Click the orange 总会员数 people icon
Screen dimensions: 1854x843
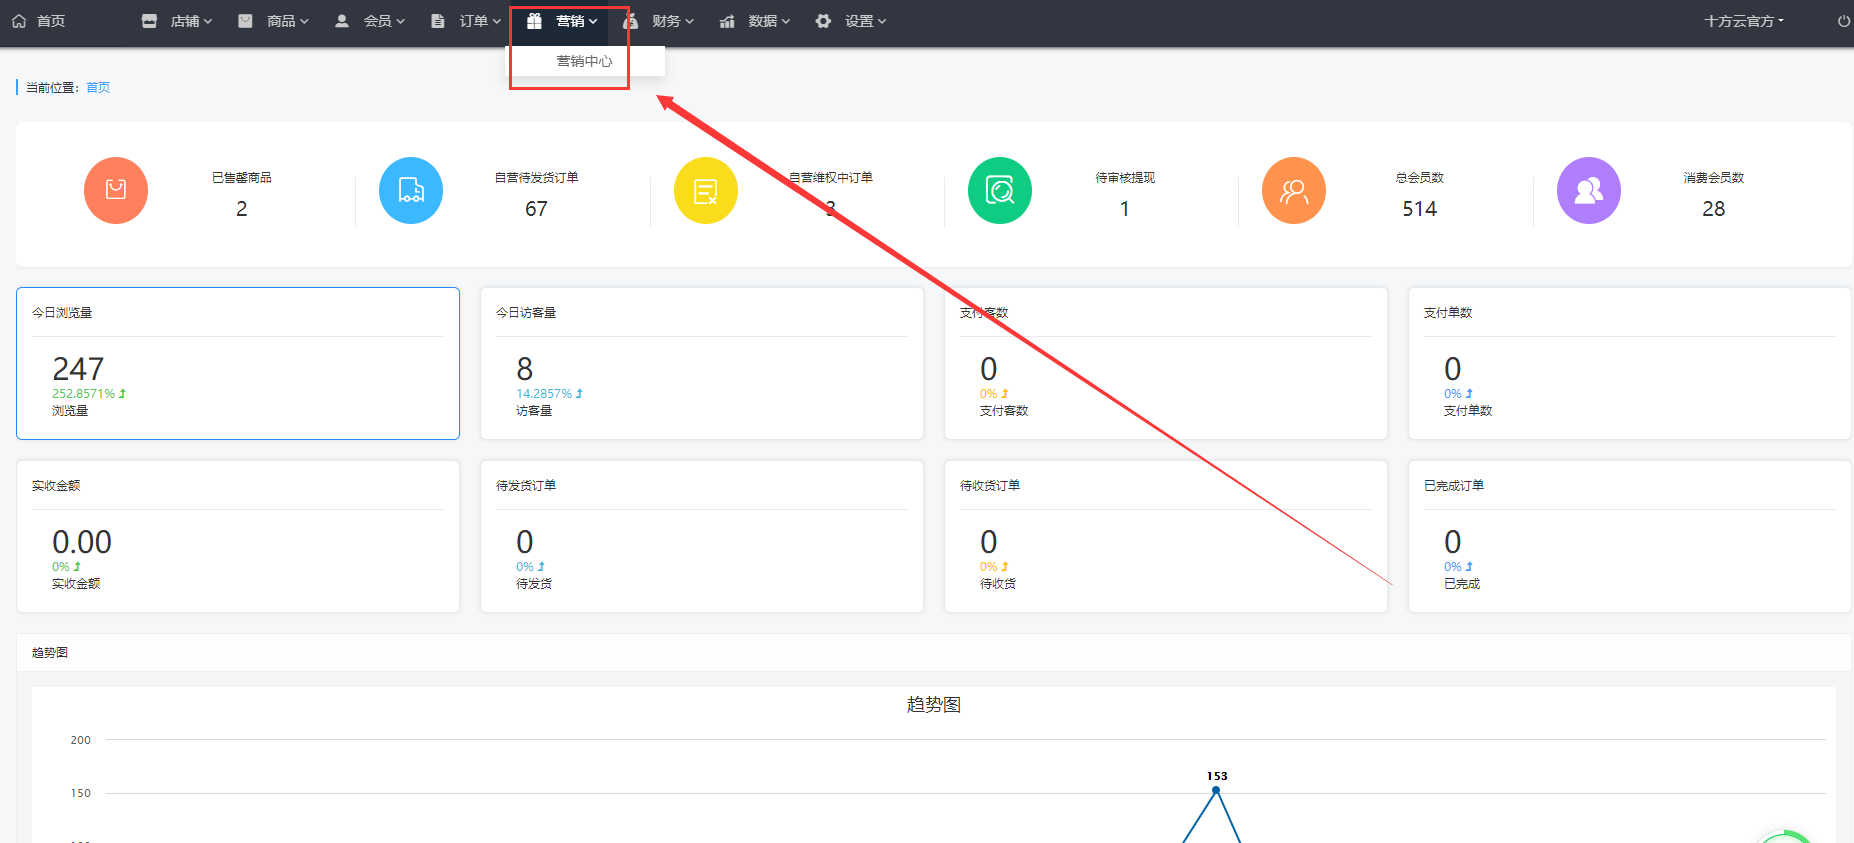[1294, 190]
